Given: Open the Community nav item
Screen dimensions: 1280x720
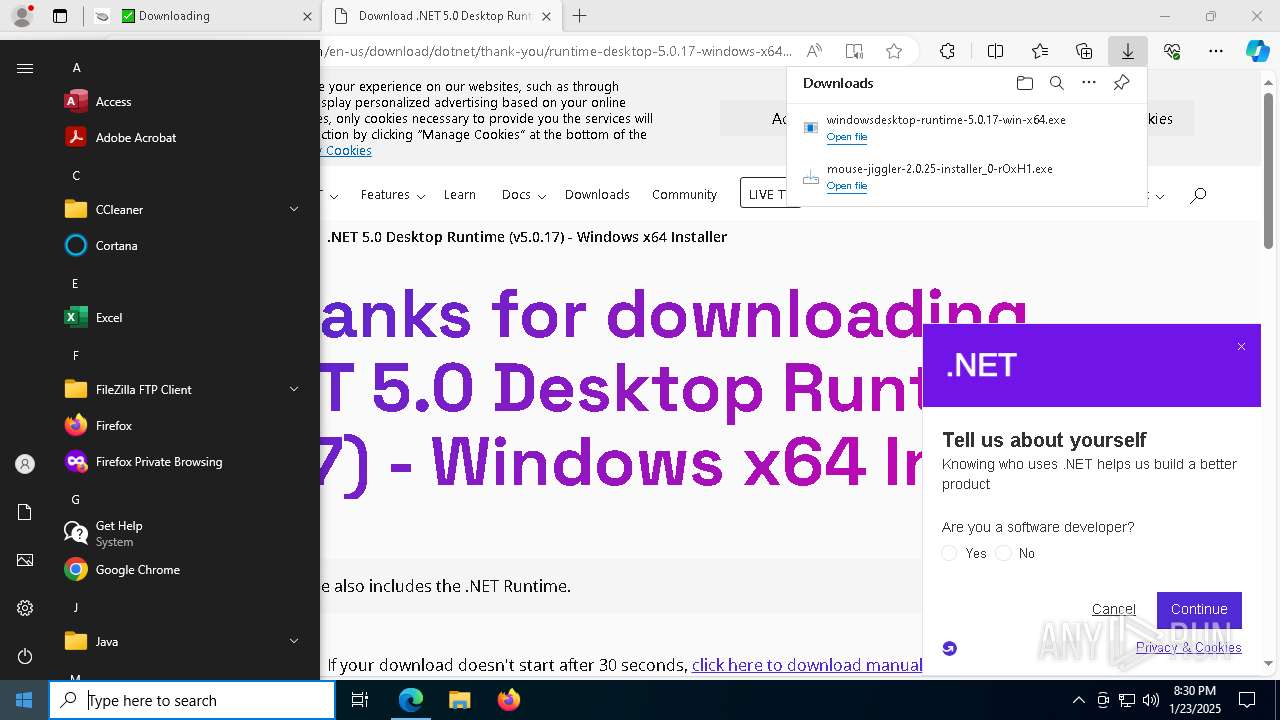Looking at the screenshot, I should [684, 195].
